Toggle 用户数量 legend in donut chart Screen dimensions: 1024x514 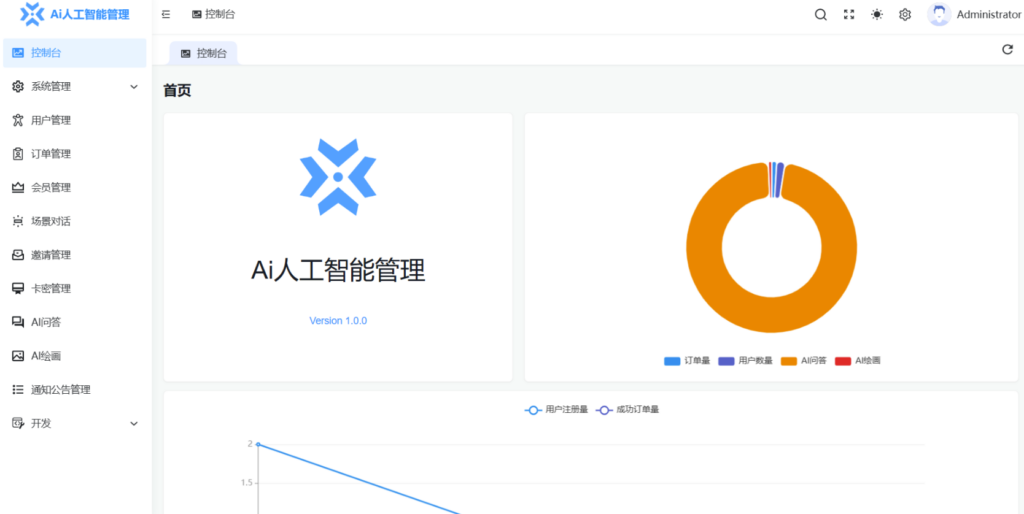746,361
